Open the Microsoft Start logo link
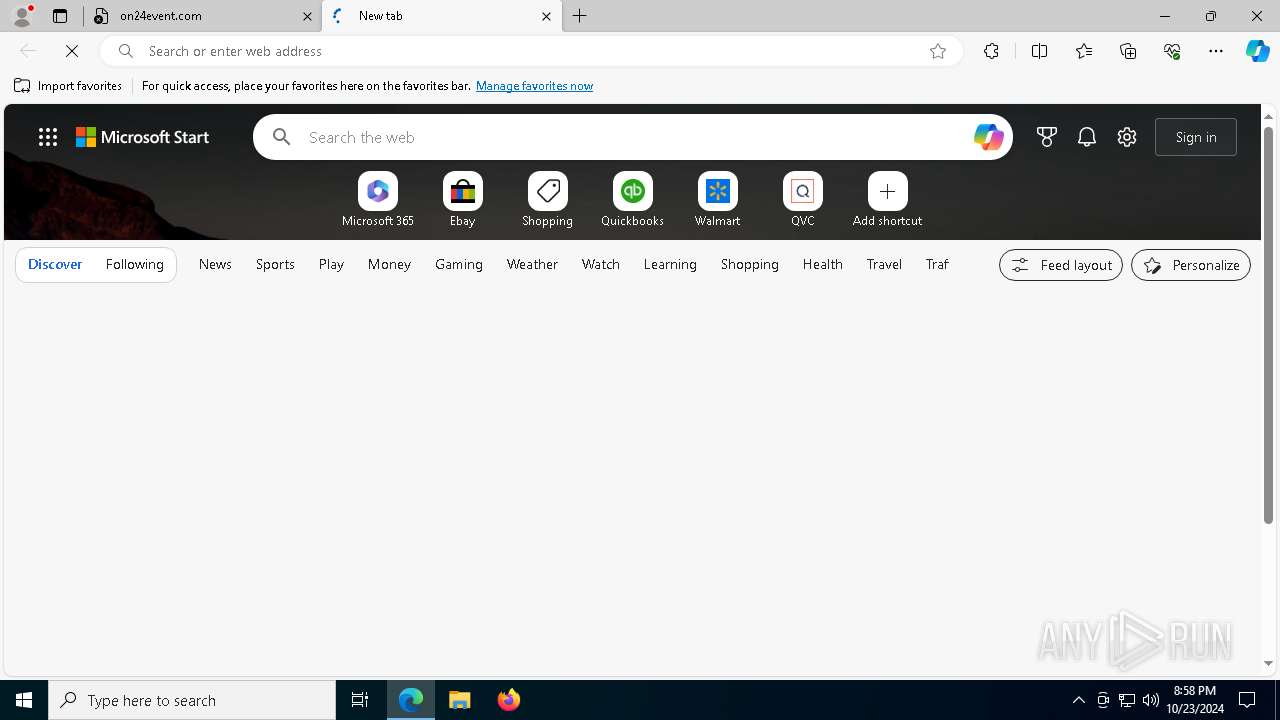 143,137
